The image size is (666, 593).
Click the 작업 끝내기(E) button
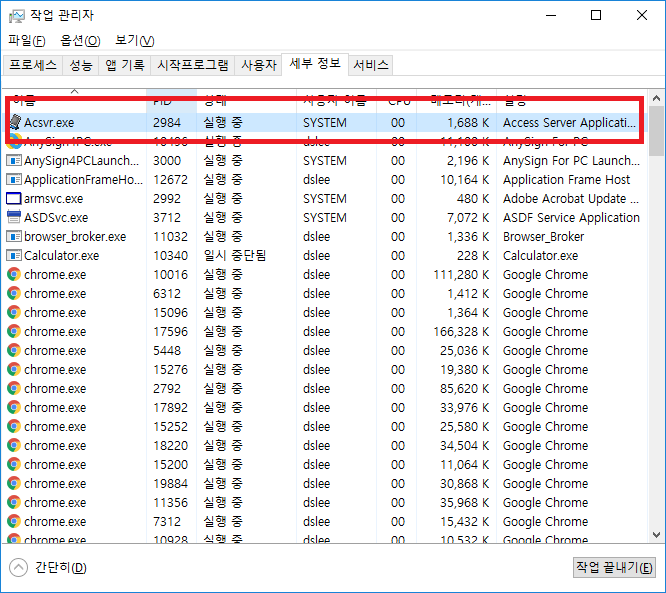click(x=614, y=568)
